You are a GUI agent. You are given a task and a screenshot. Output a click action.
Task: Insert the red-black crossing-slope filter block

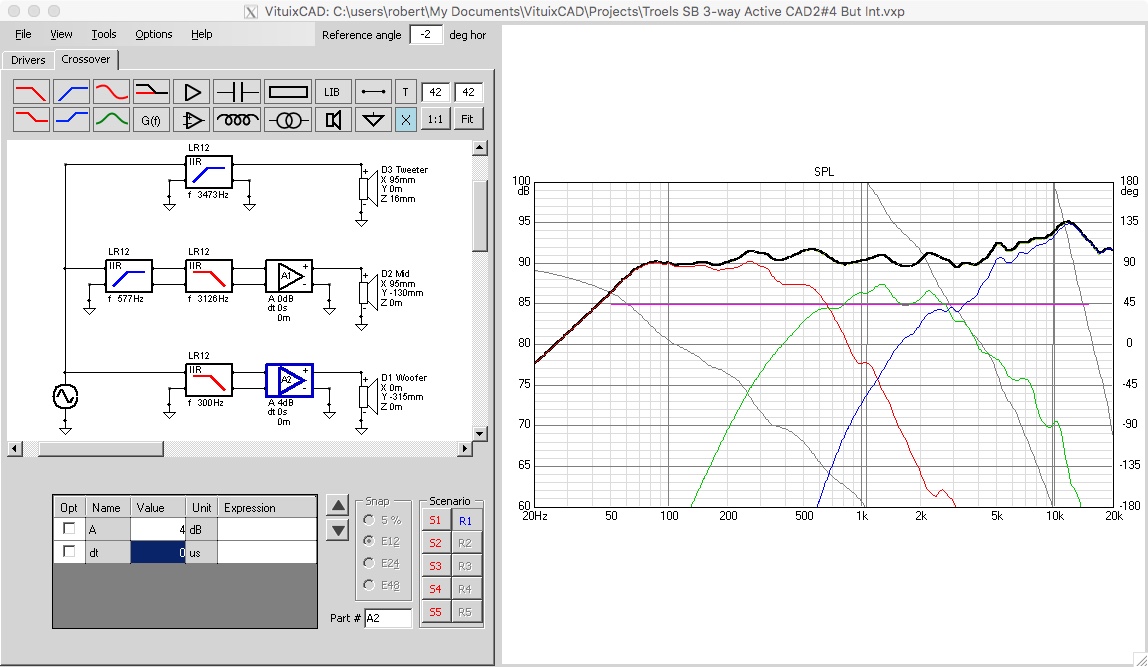(x=152, y=92)
